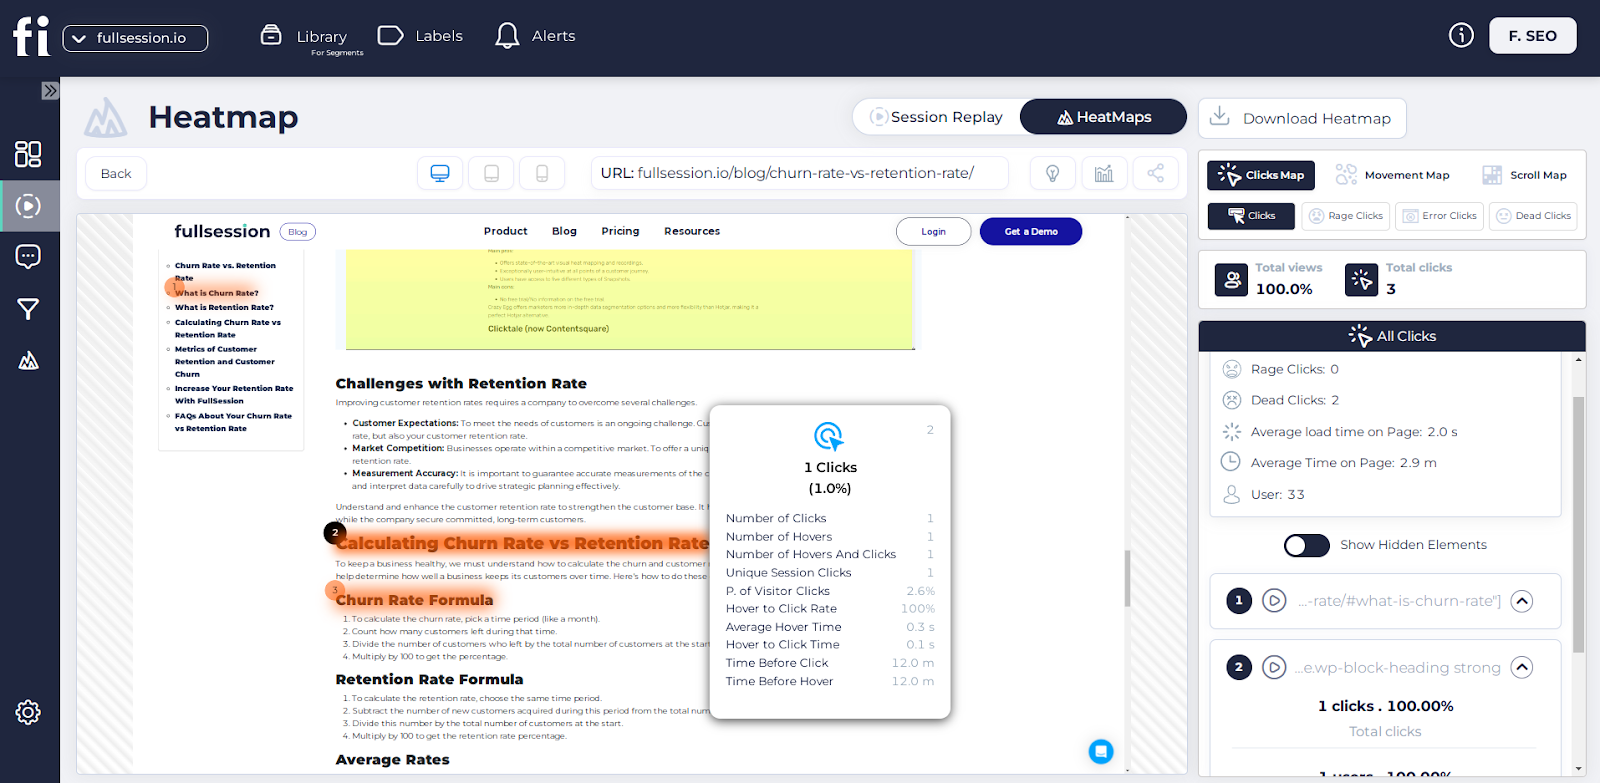
Task: Click the share icon in toolbar
Action: (x=1155, y=174)
